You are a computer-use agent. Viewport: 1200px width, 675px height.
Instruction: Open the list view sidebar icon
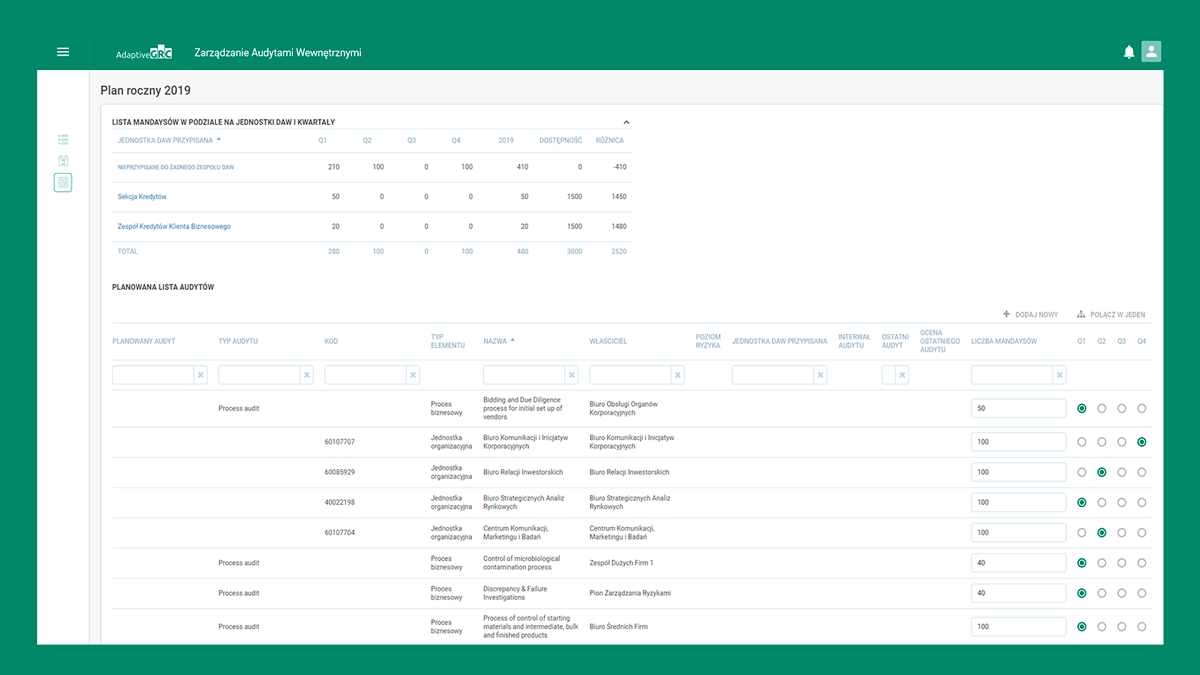[63, 139]
